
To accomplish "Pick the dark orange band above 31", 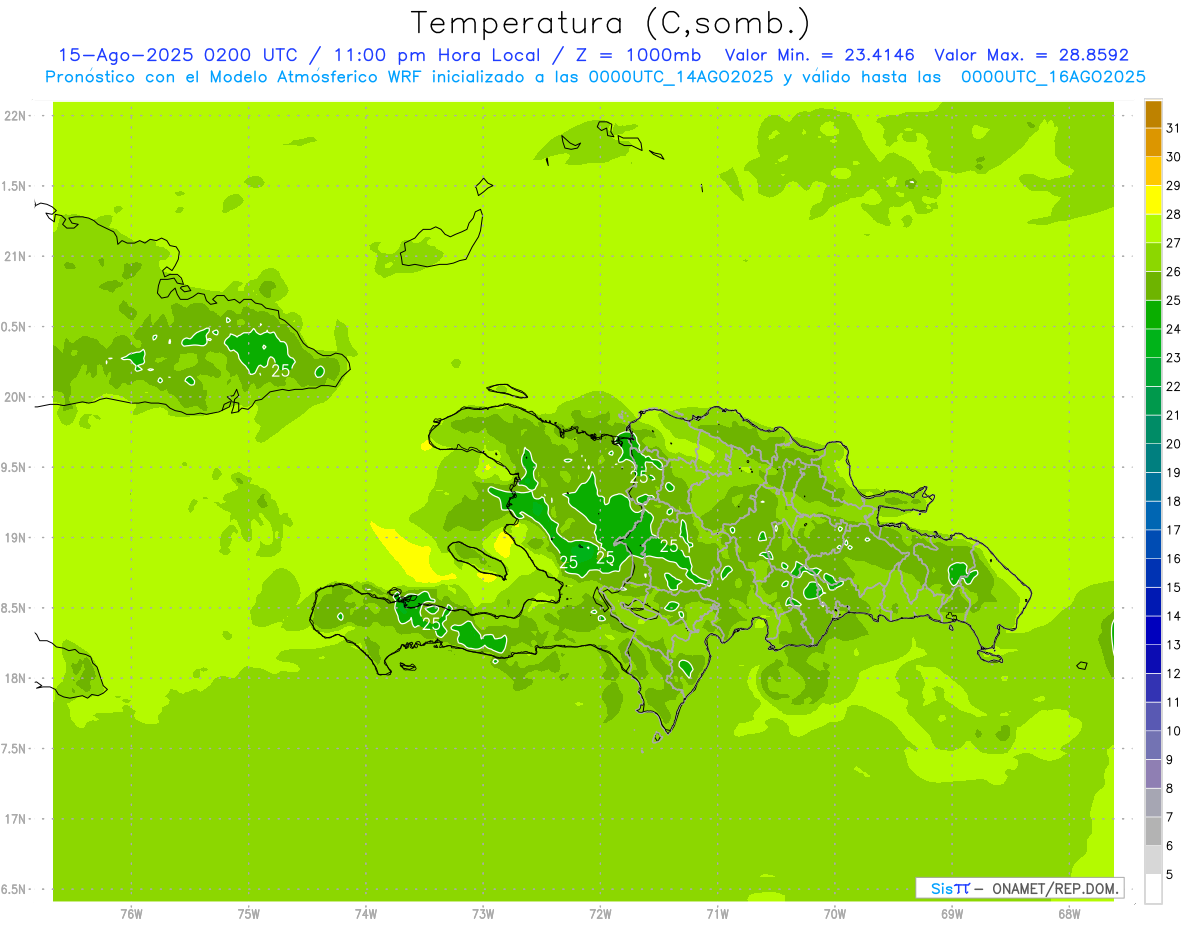I will pyautogui.click(x=1154, y=114).
